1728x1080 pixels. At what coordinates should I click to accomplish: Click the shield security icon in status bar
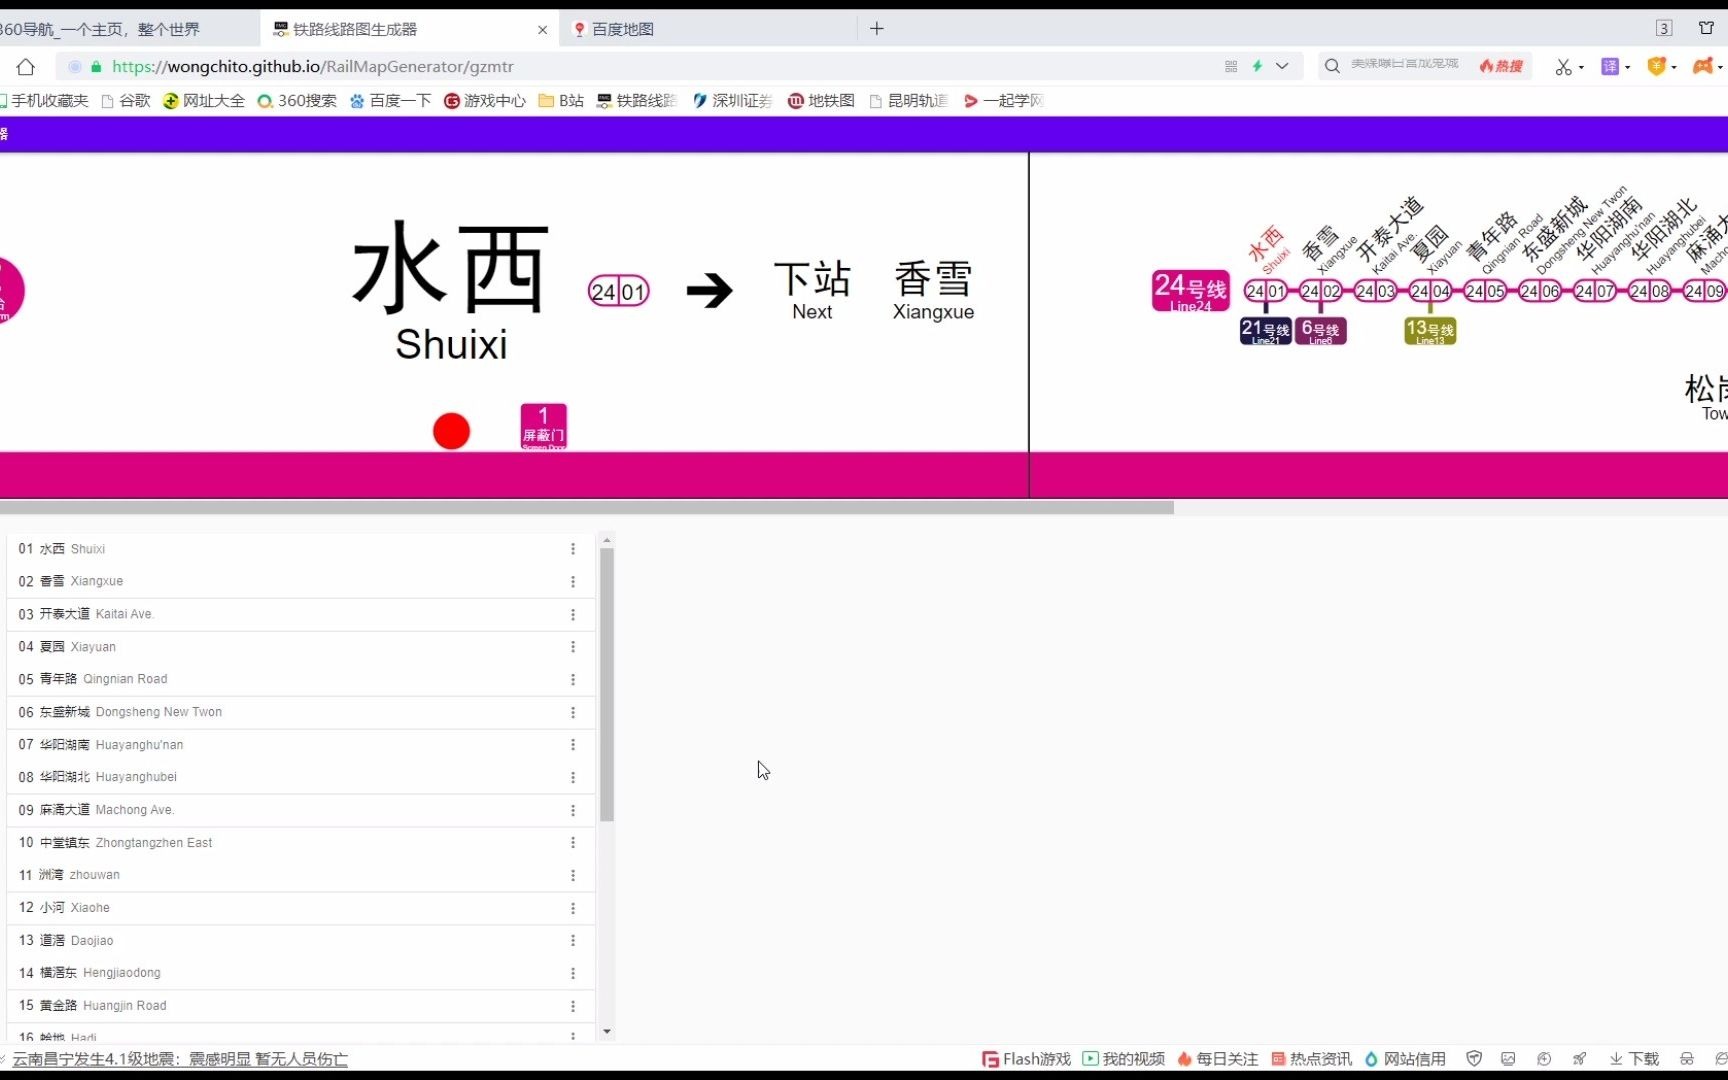click(1474, 1059)
